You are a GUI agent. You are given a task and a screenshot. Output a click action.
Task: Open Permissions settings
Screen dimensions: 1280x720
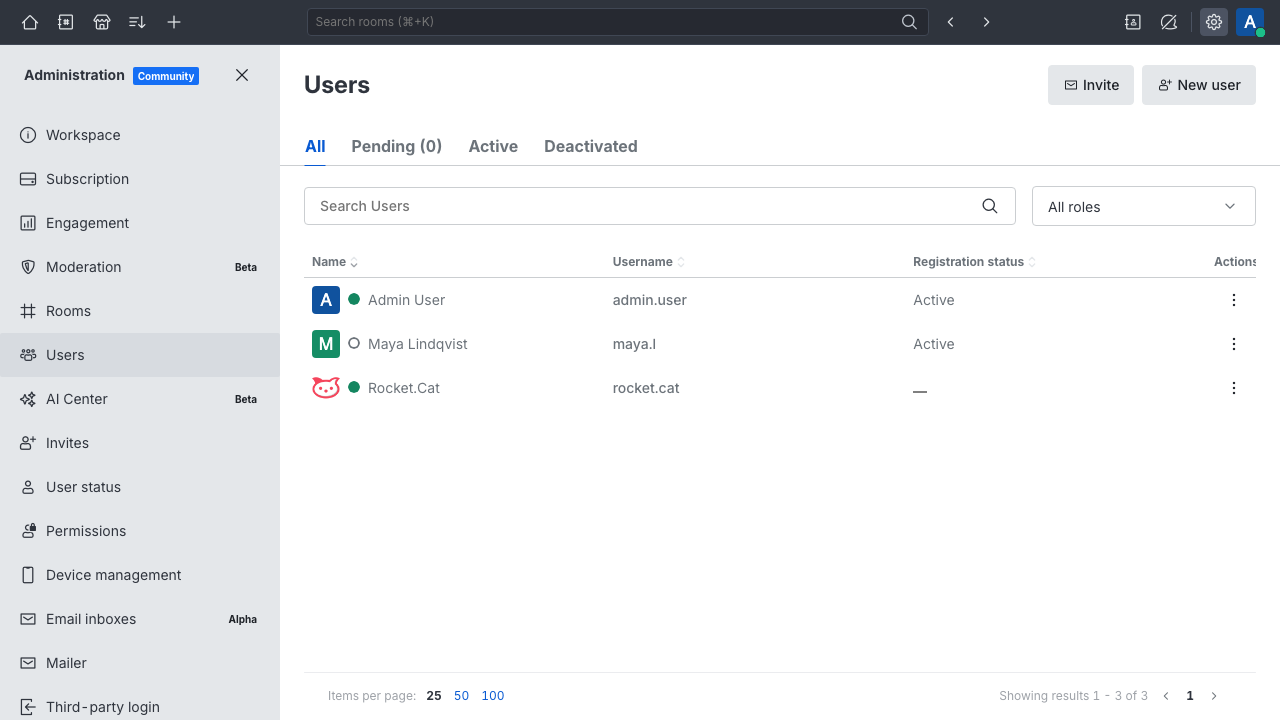click(x=140, y=531)
